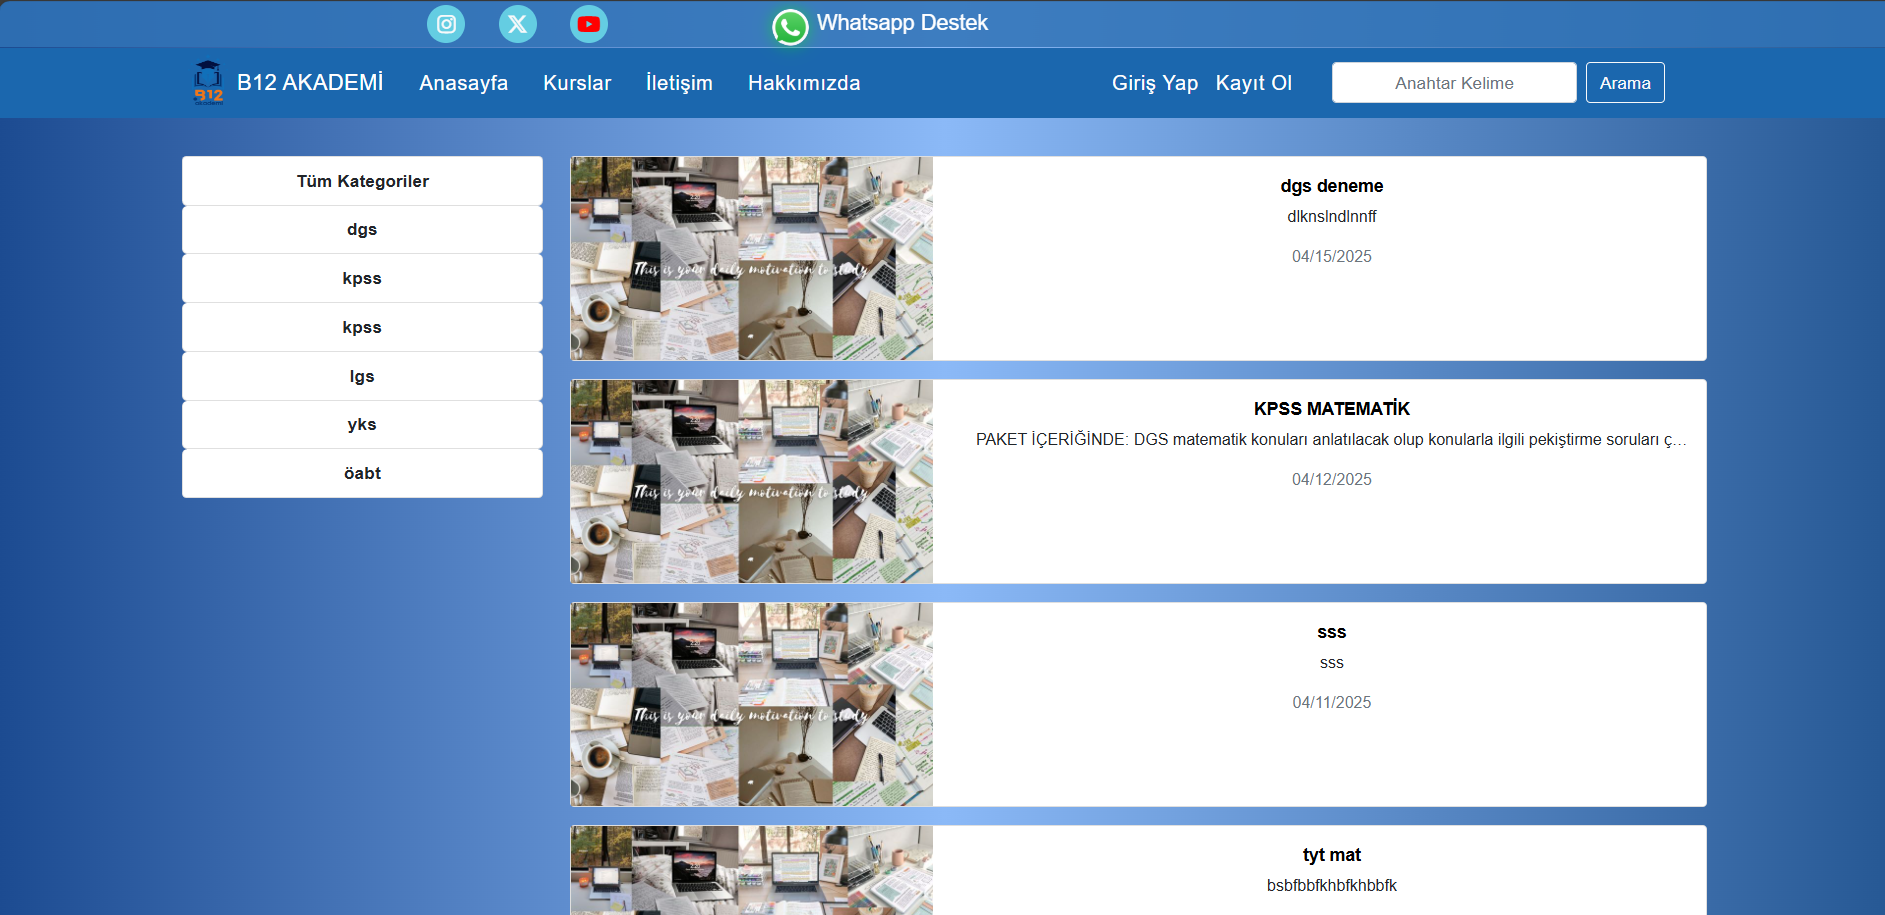Open the X (Twitter) social icon
Image resolution: width=1885 pixels, height=915 pixels.
pos(518,24)
